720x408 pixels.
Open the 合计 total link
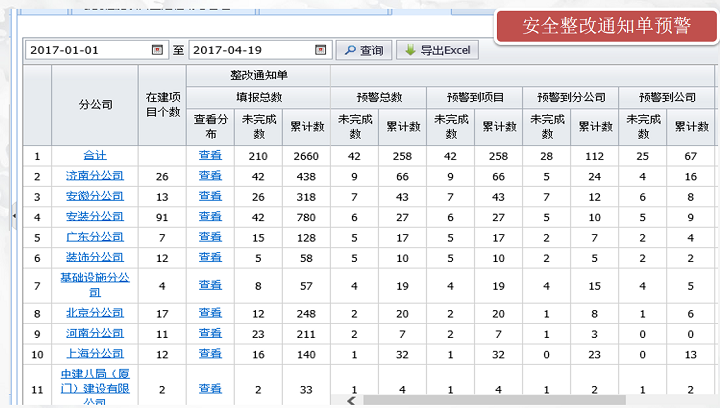[x=94, y=155]
